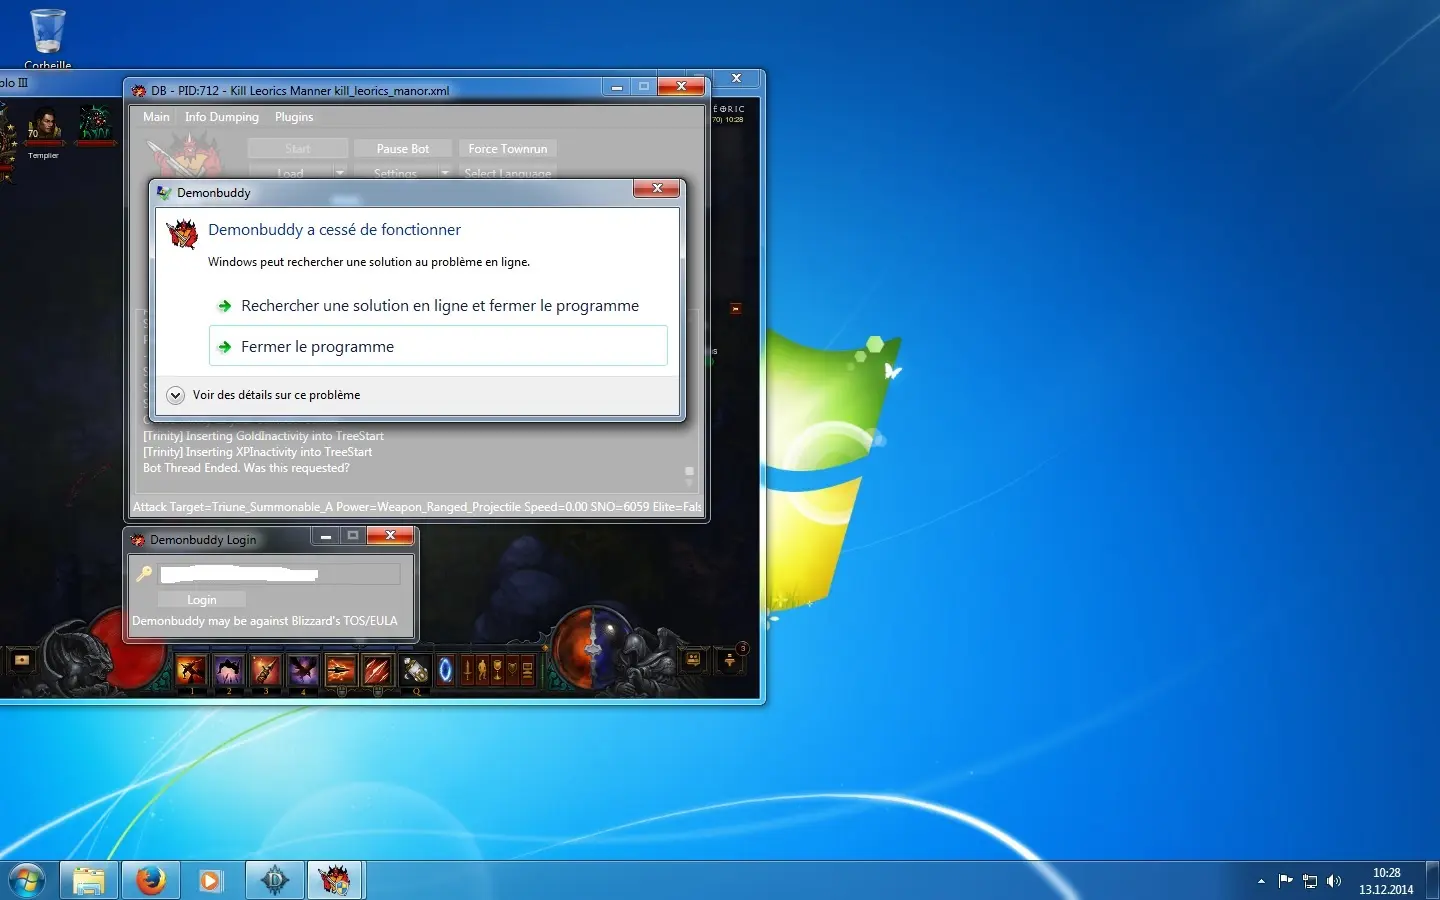Open the Main tab in DB window
Viewport: 1440px width, 900px height.
(156, 117)
